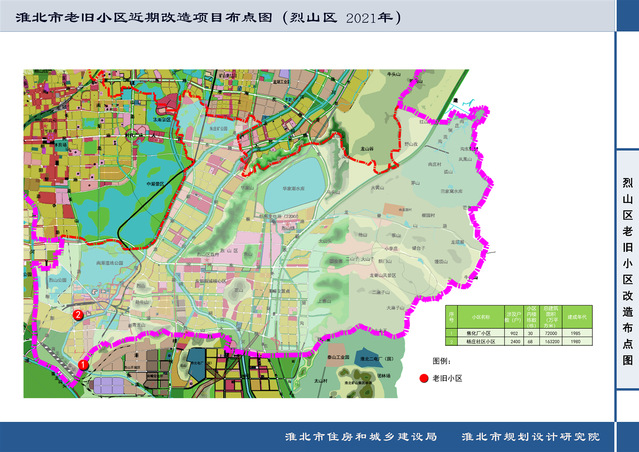Click the 涉及户数 table column header
Screen dimensions: 639x452
(514, 316)
